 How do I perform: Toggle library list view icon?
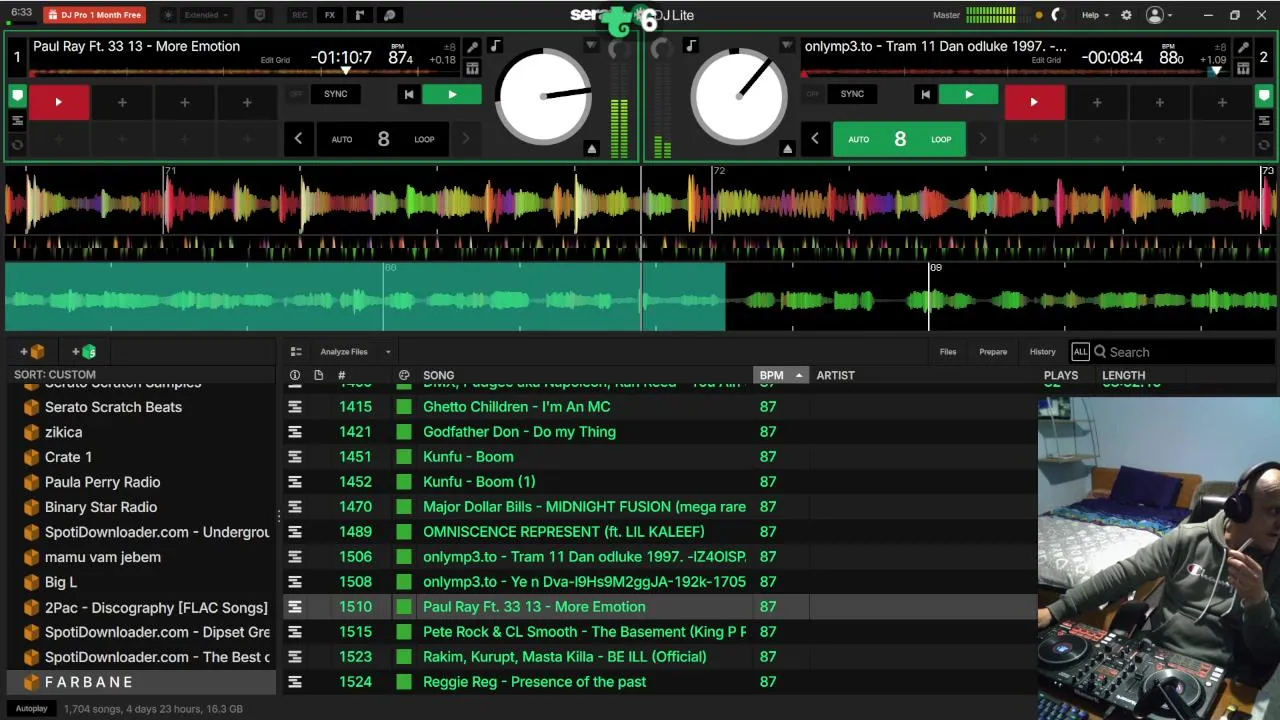point(296,352)
